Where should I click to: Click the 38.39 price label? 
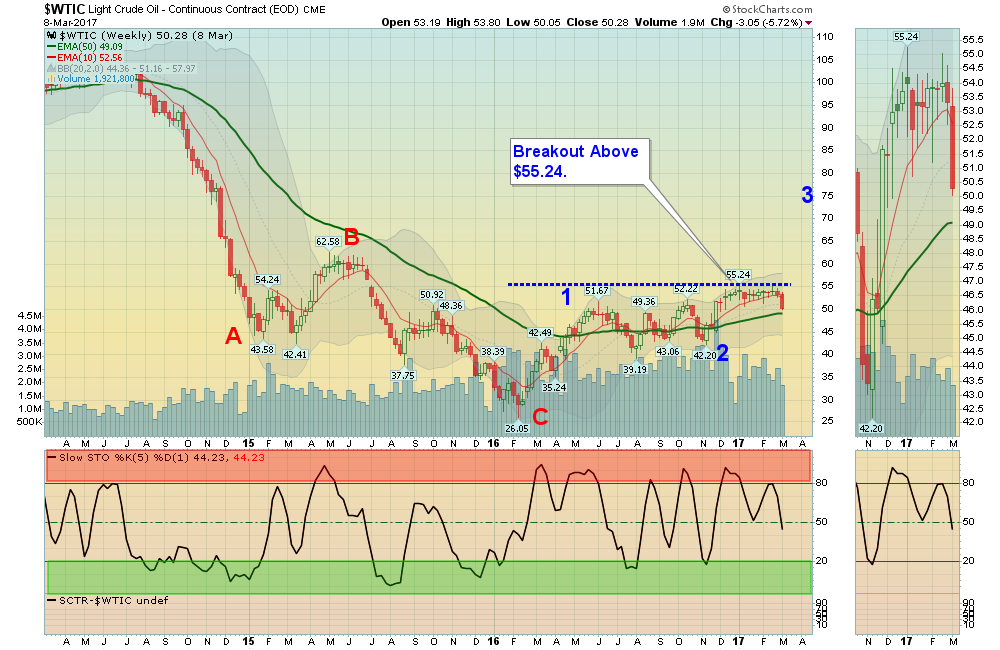pos(492,351)
